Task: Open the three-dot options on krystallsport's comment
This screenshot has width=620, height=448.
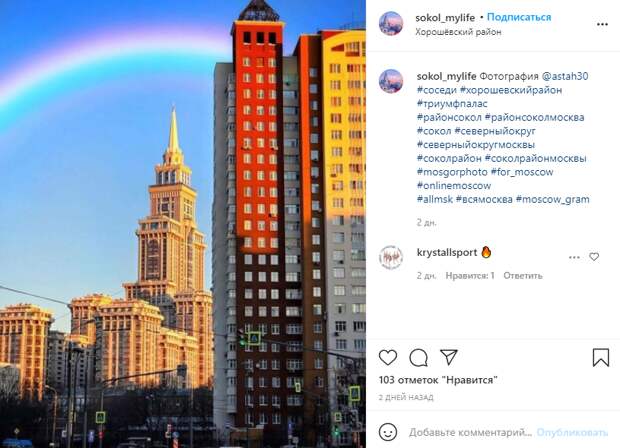Action: (574, 257)
